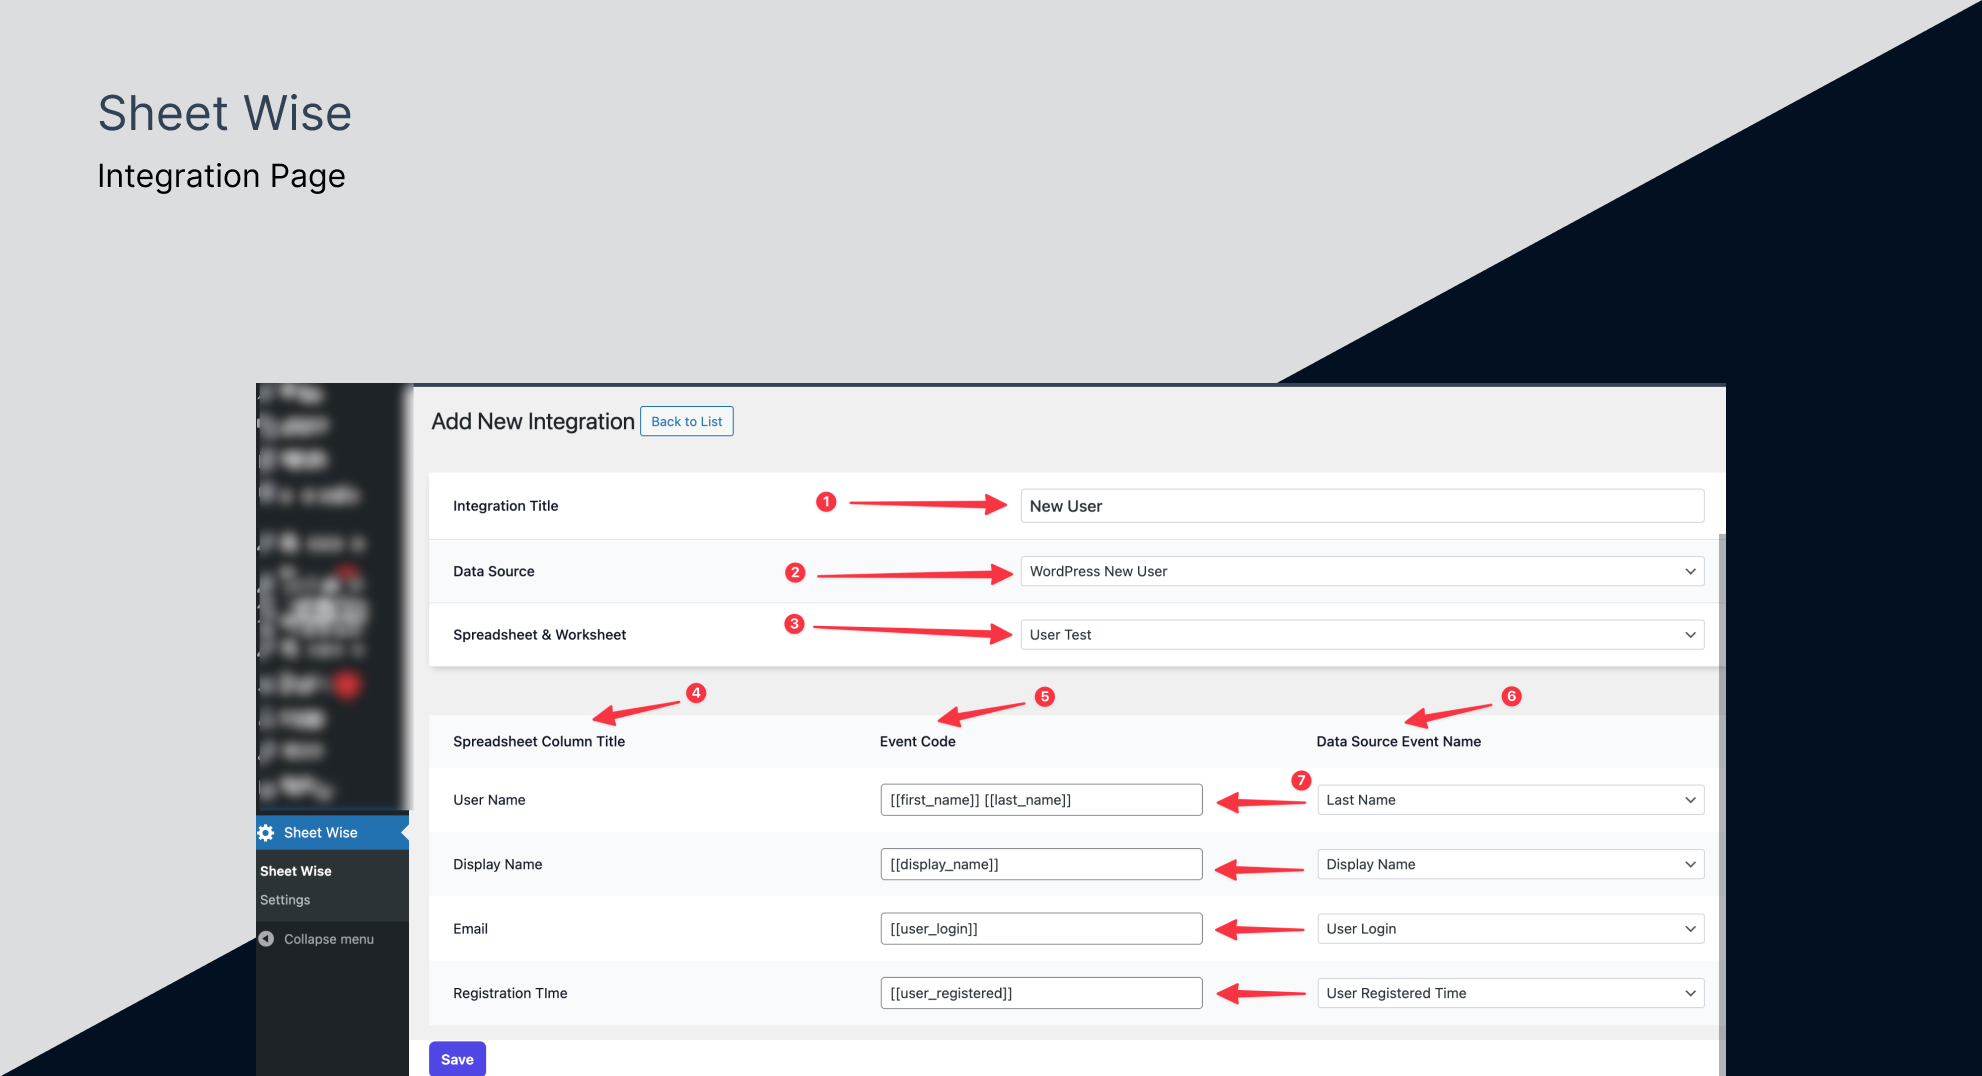1982x1076 pixels.
Task: Click the Email row label
Action: pyautogui.click(x=470, y=929)
